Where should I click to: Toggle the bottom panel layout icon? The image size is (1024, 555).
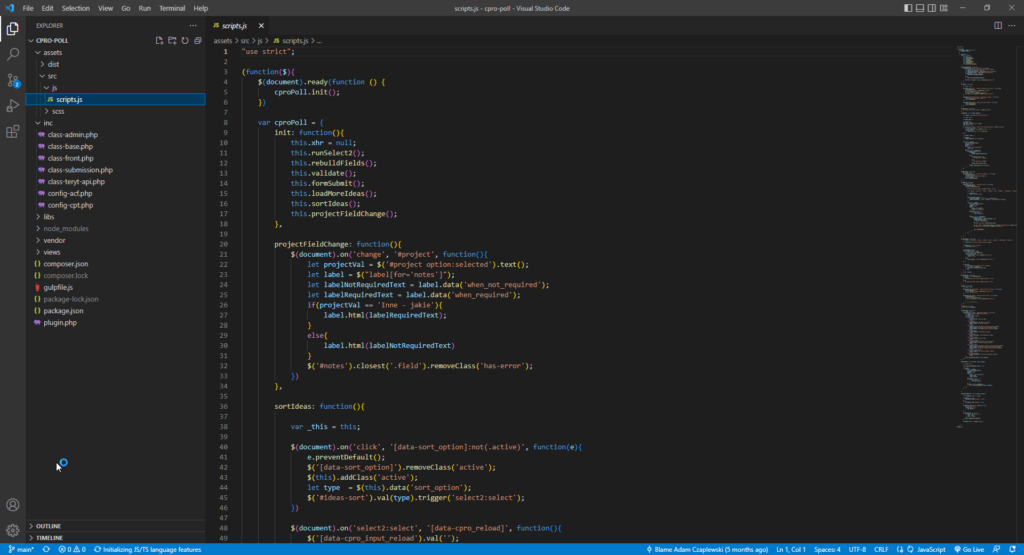pos(920,8)
